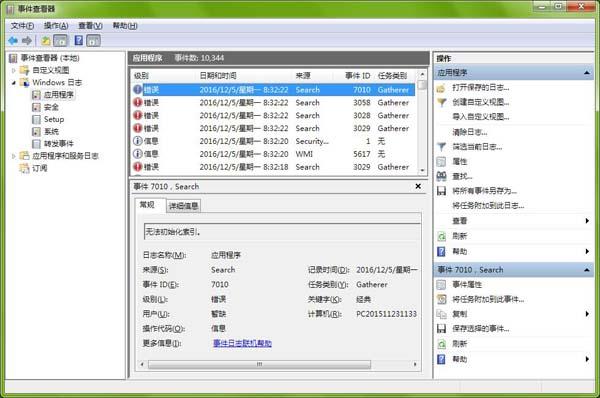Click the Back arrow toolbar icon
Image resolution: width=600 pixels, height=398 pixels.
pyautogui.click(x=13, y=41)
